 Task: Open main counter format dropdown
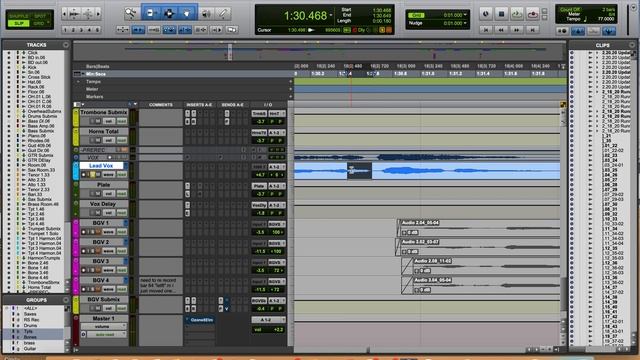pyautogui.click(x=331, y=16)
